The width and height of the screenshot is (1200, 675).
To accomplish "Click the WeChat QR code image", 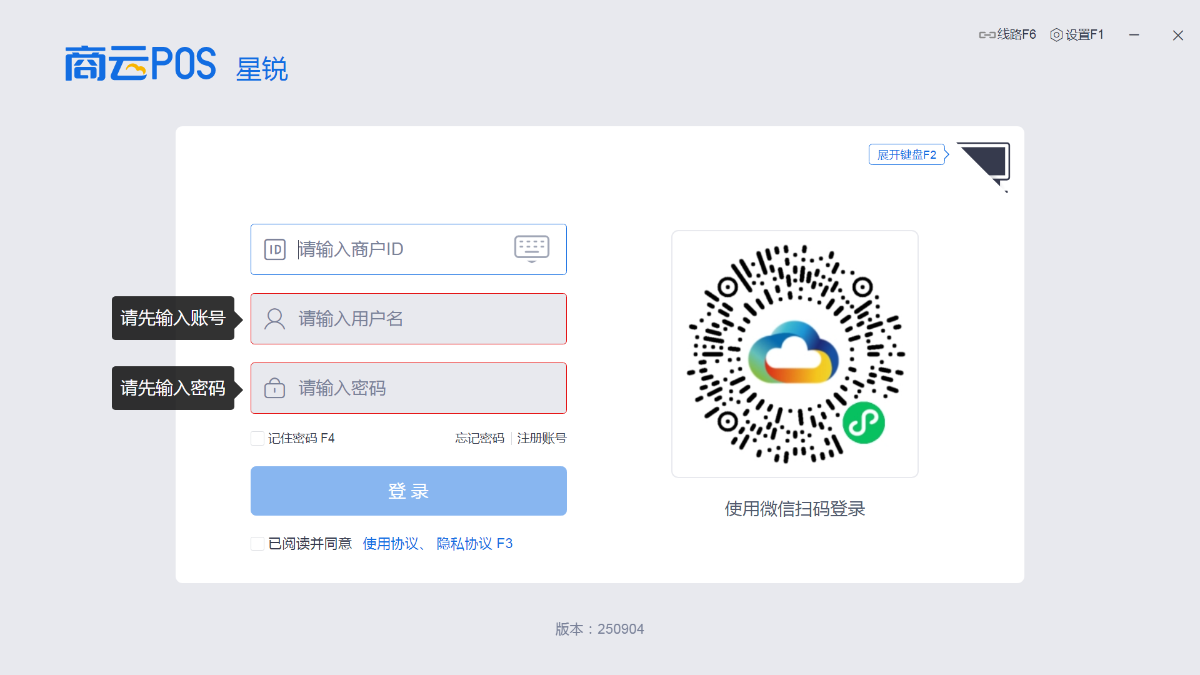I will 795,354.
